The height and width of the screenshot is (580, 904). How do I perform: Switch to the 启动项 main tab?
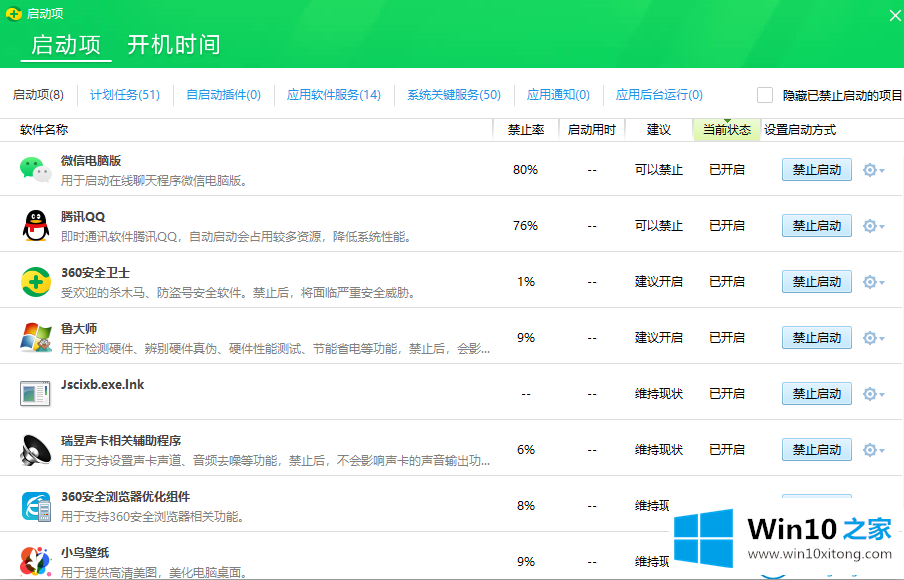[66, 45]
